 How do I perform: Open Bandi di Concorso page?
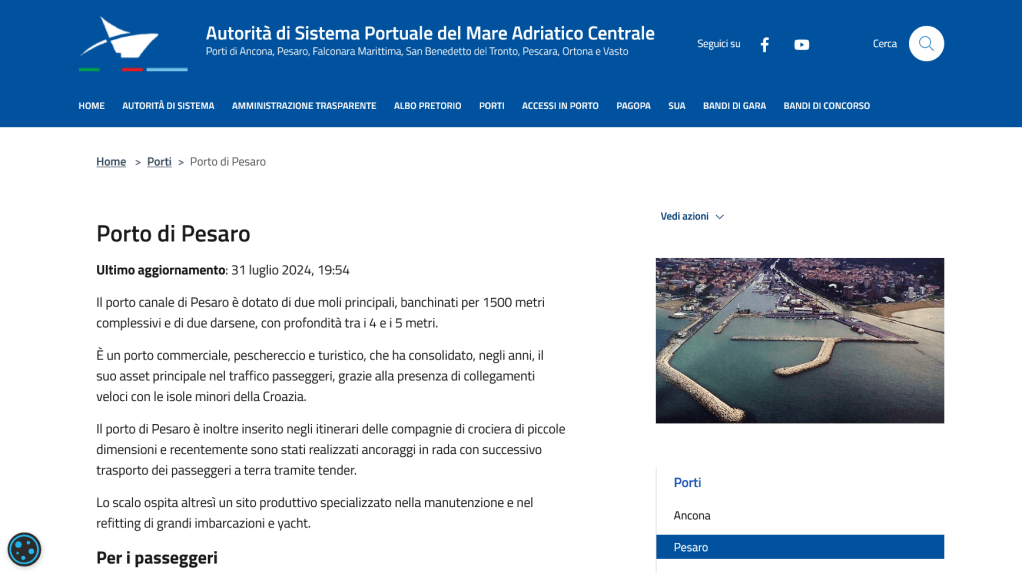click(x=826, y=106)
